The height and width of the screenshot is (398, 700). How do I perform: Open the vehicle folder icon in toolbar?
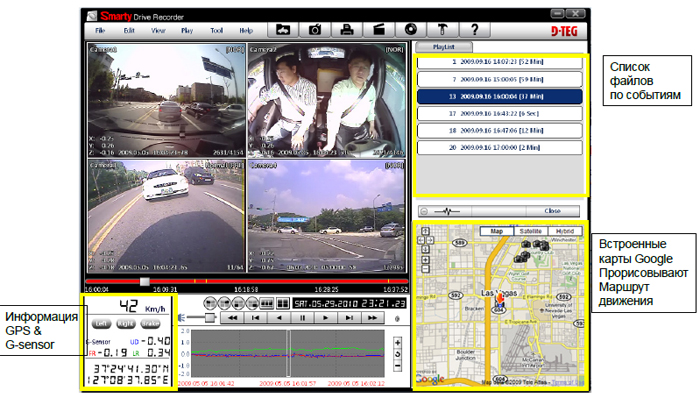(x=283, y=30)
